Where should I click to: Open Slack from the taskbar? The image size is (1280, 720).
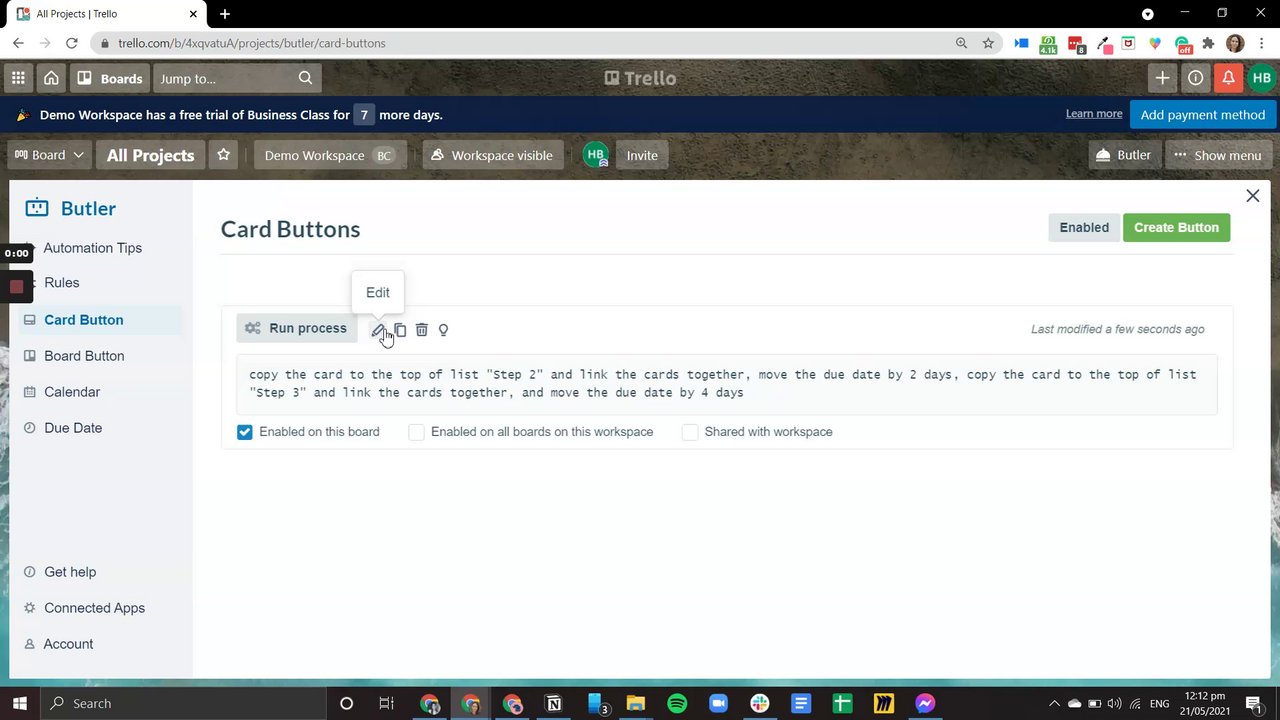pos(760,703)
